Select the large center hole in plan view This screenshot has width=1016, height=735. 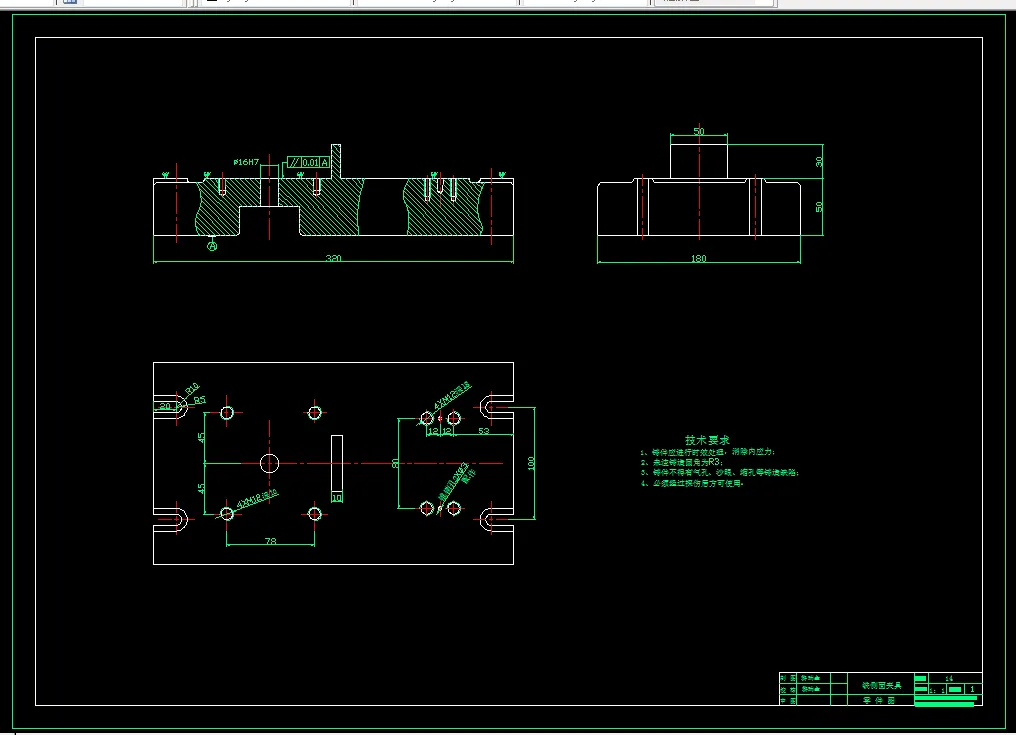click(270, 463)
